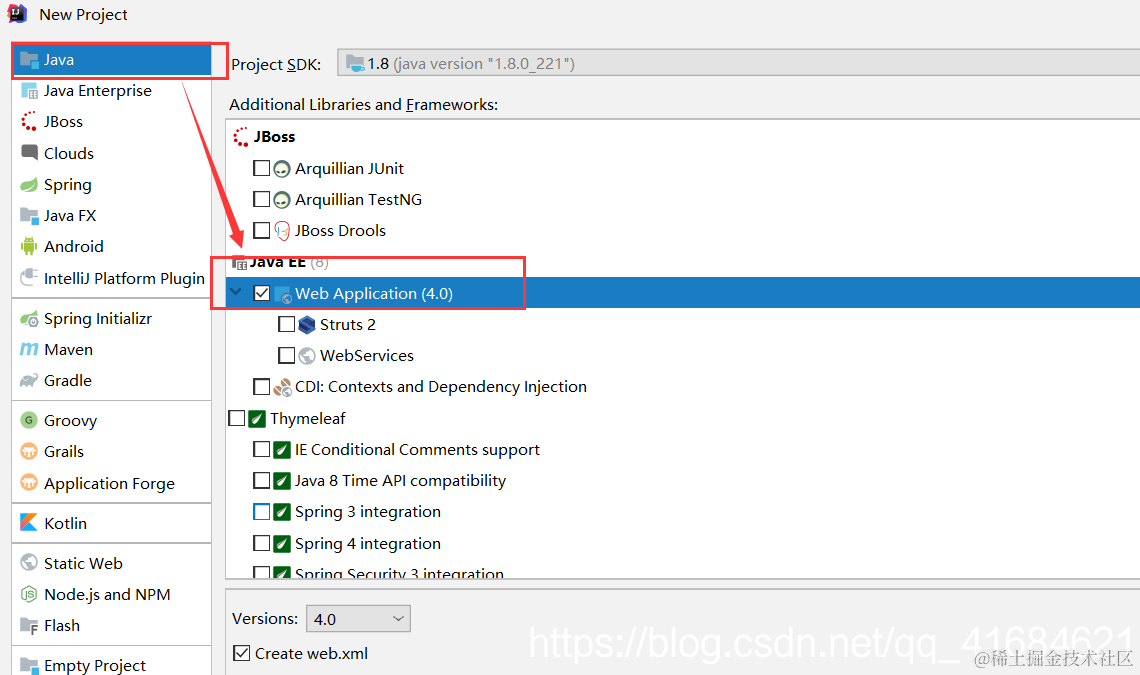Select the Flash folder icon
Screen dimensions: 1140x675
pyautogui.click(x=29, y=626)
